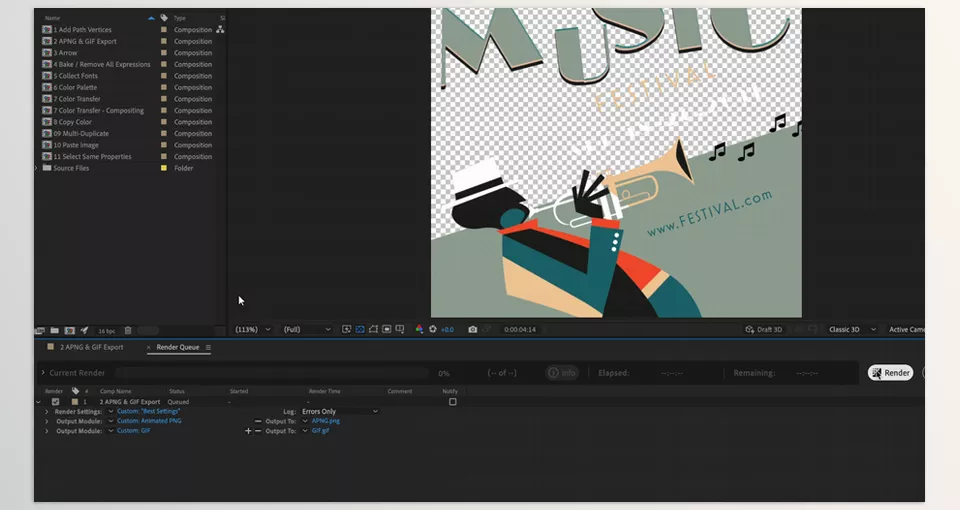This screenshot has width=960, height=510.
Task: Reset exposure aperture icon
Action: (433, 329)
